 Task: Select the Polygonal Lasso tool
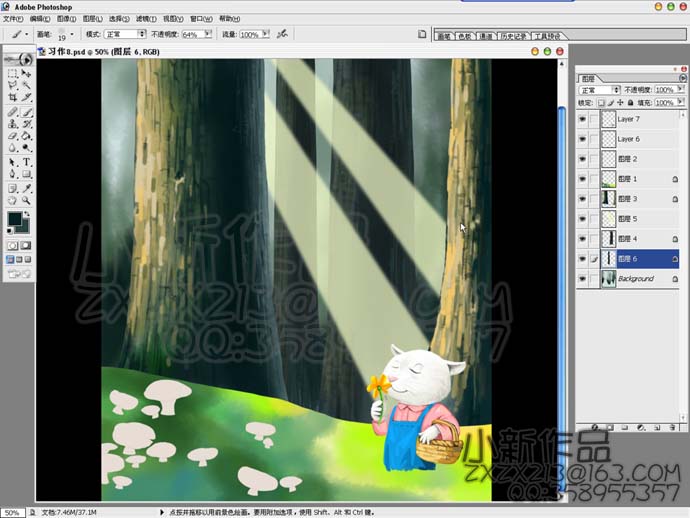click(12, 85)
